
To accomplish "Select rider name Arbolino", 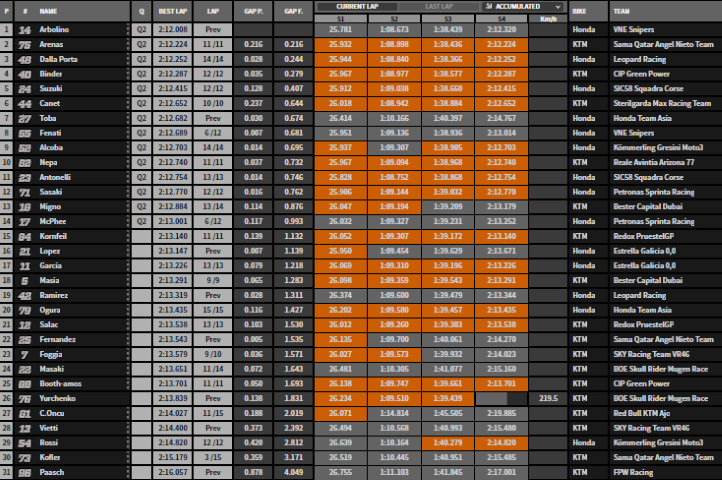I will (54, 29).
